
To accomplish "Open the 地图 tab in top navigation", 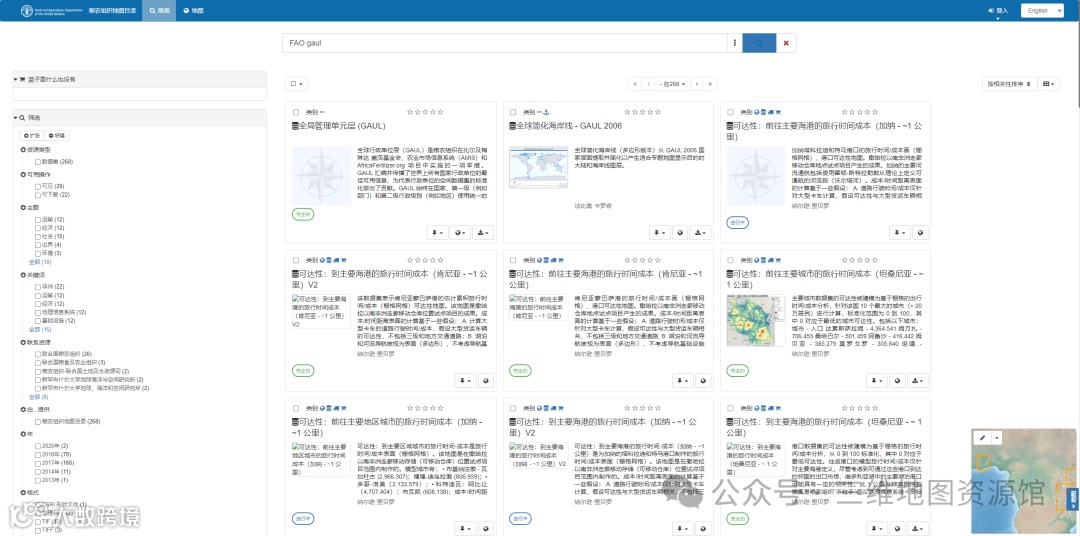I will tap(194, 10).
